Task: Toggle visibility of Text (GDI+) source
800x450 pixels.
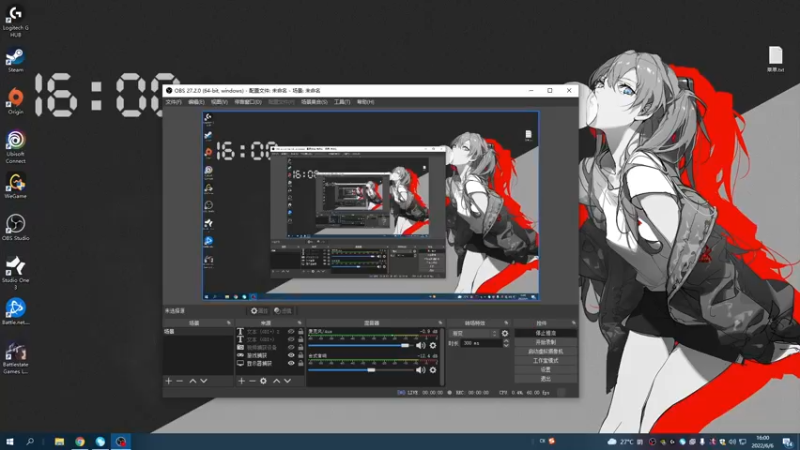Action: [x=291, y=339]
